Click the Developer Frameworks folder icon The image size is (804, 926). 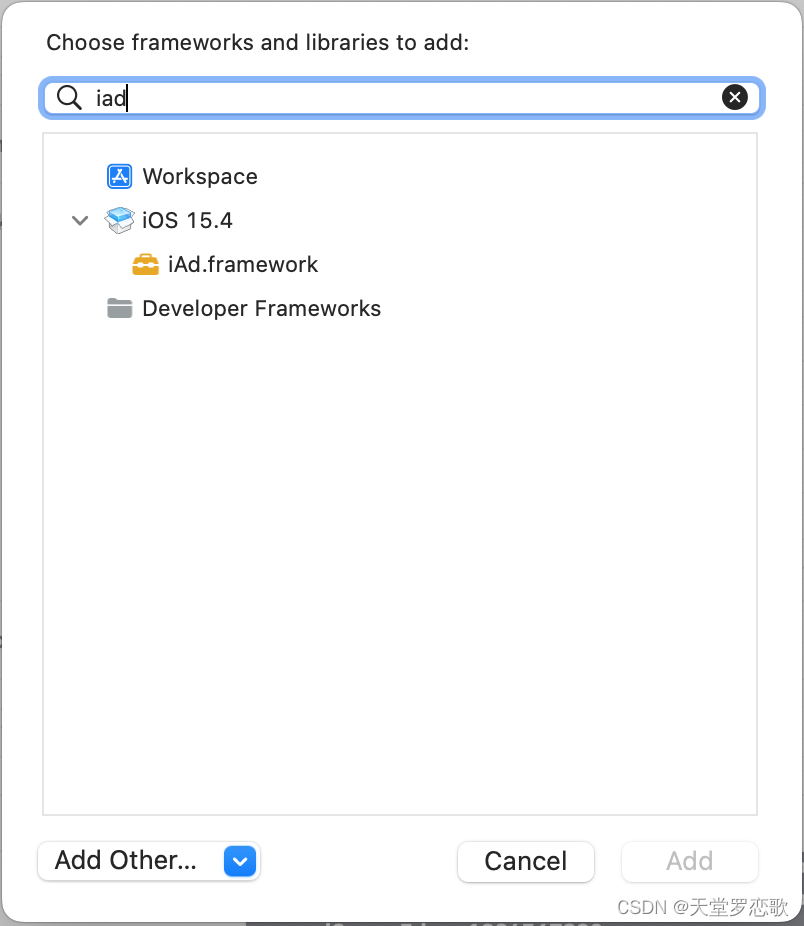tap(119, 308)
